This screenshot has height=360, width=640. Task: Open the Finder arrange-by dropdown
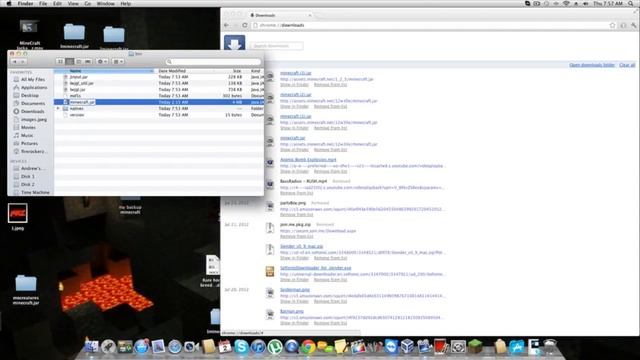click(x=118, y=62)
